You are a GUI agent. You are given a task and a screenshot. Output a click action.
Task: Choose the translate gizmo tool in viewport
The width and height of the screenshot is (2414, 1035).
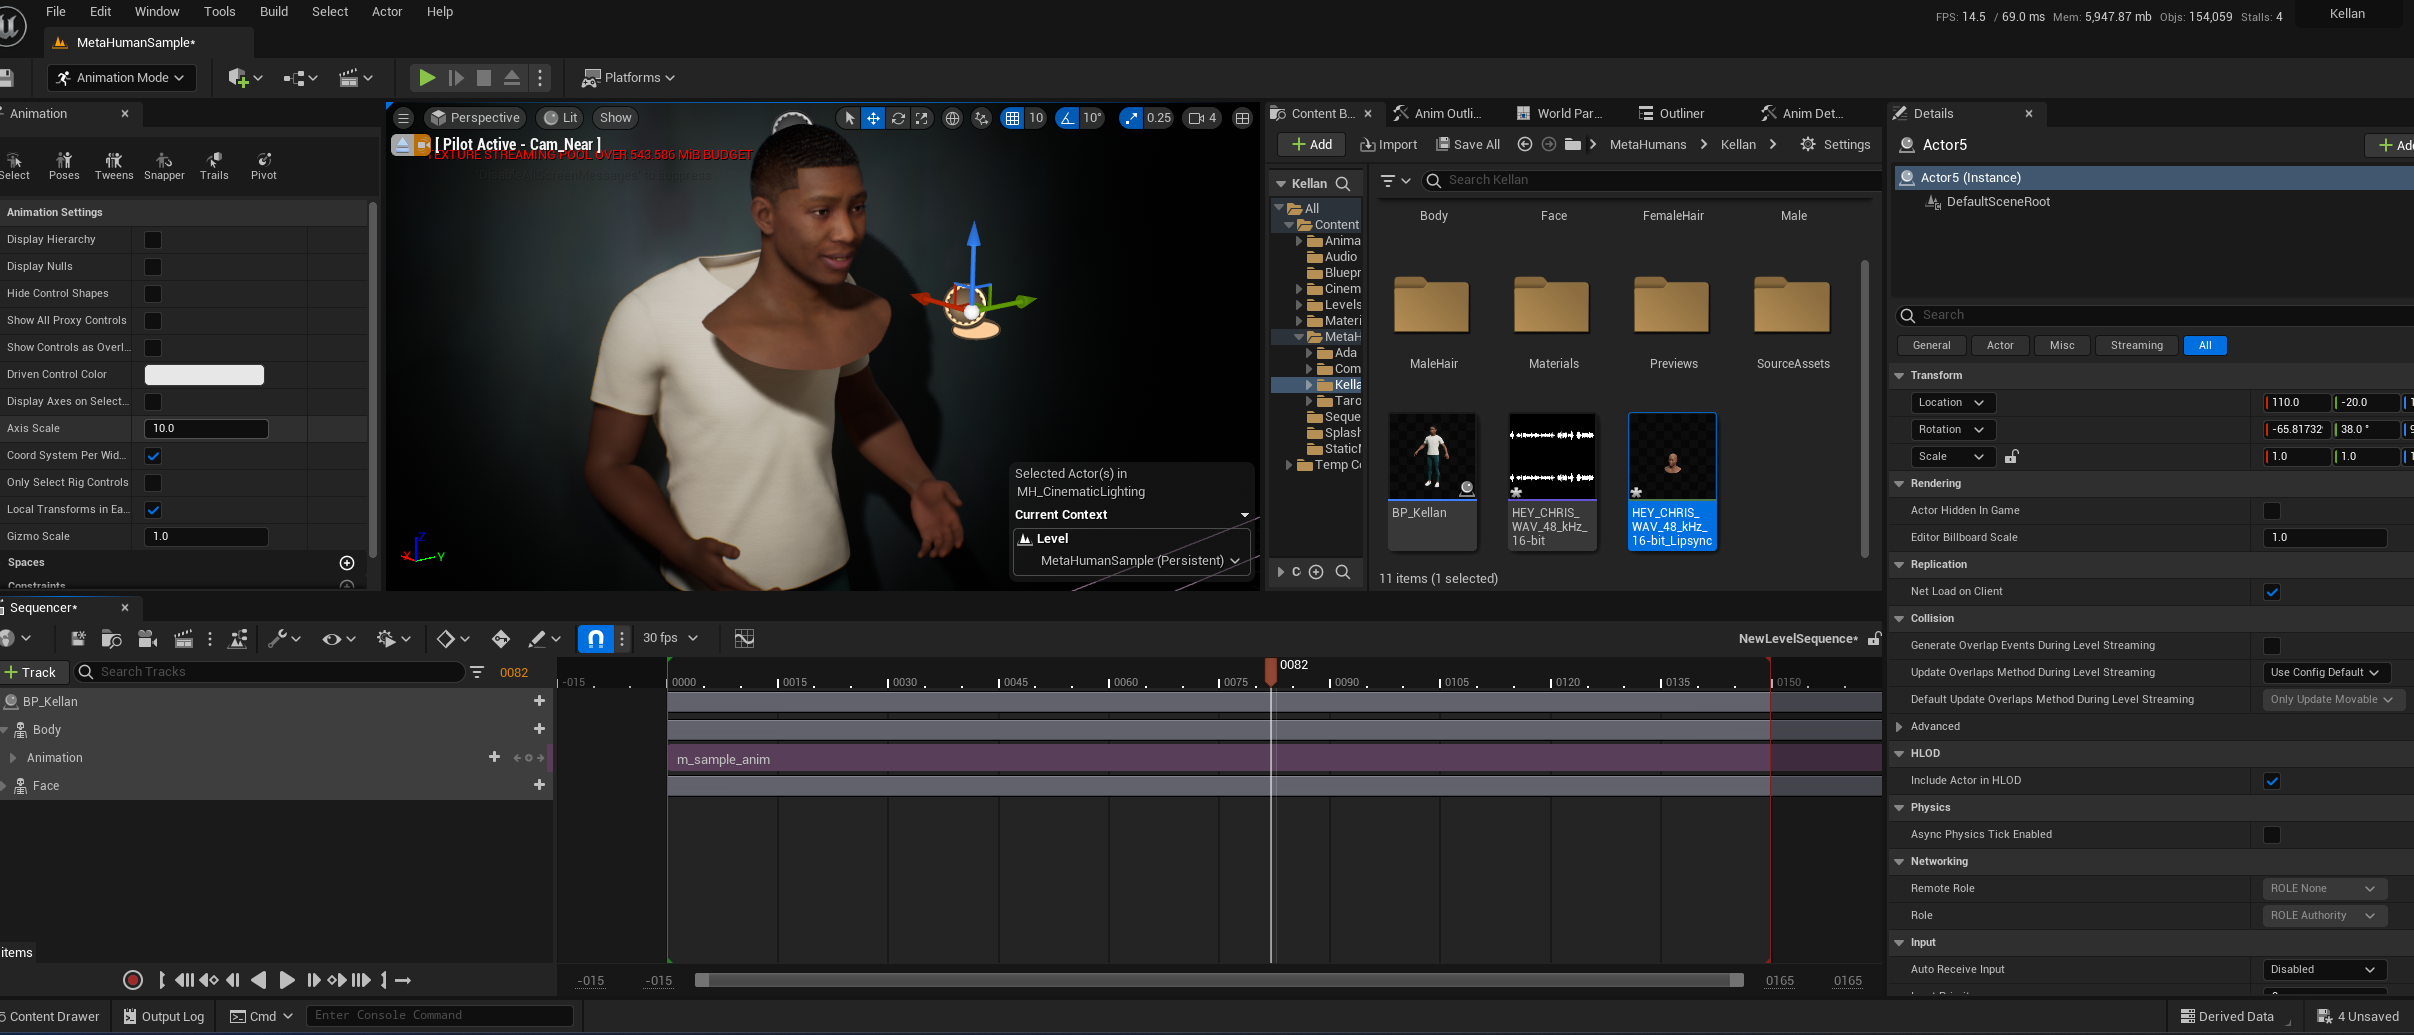(x=873, y=118)
